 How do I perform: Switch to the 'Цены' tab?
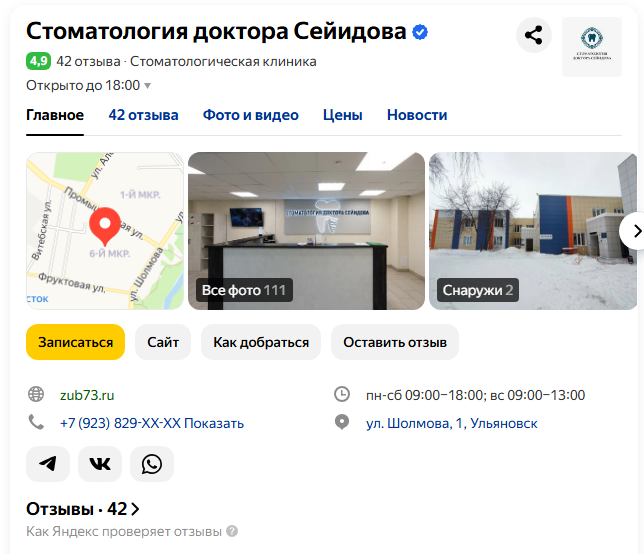343,115
